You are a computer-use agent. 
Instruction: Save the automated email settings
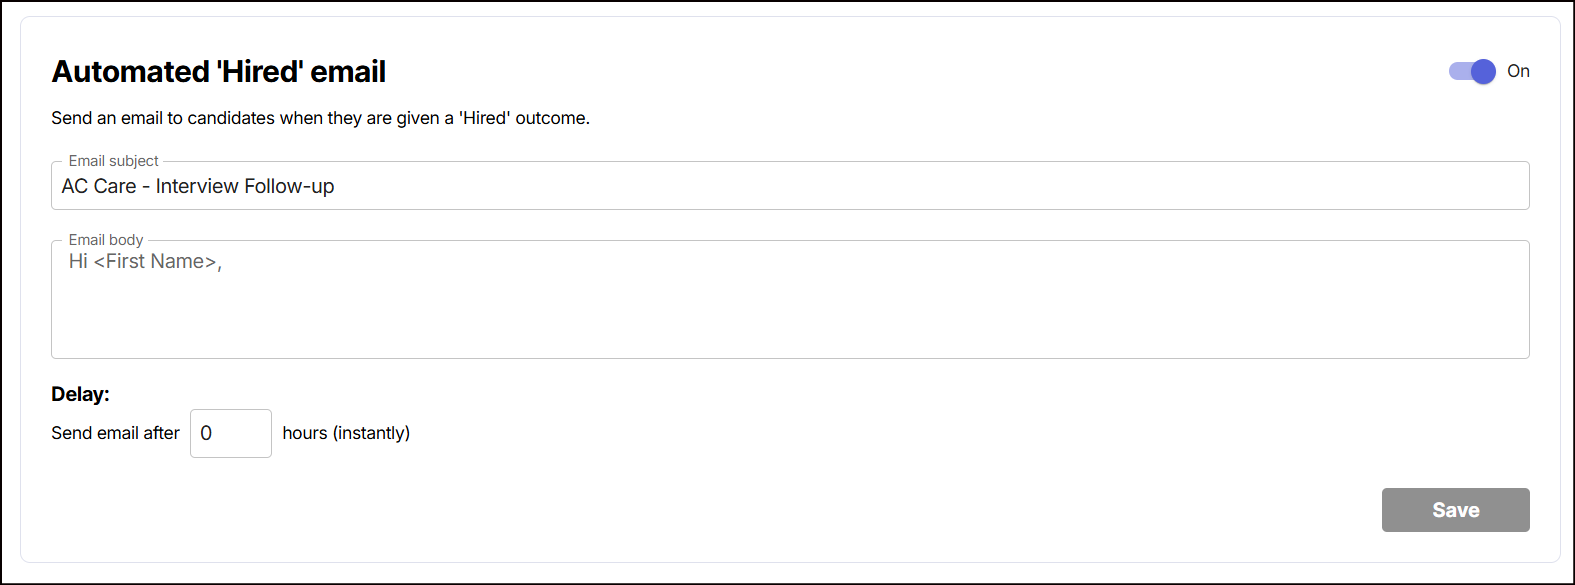[x=1455, y=510]
